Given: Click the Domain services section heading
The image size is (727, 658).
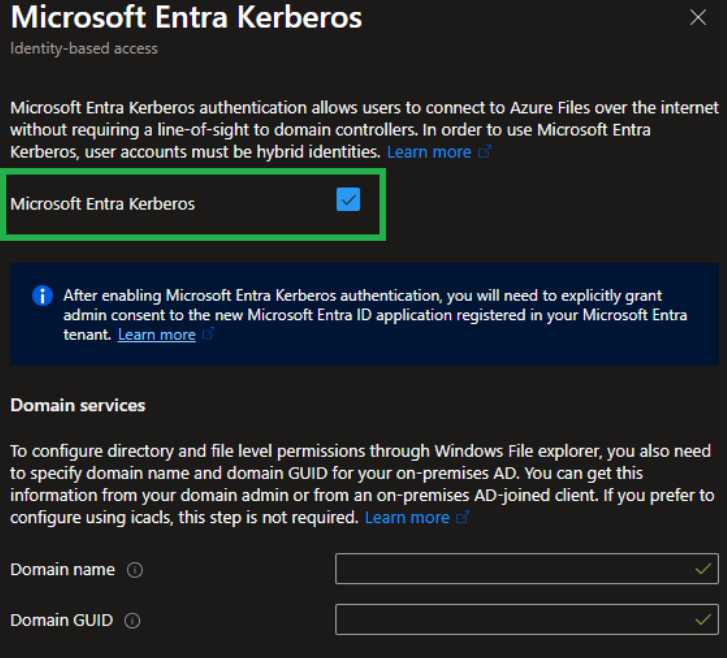Looking at the screenshot, I should pos(77,406).
